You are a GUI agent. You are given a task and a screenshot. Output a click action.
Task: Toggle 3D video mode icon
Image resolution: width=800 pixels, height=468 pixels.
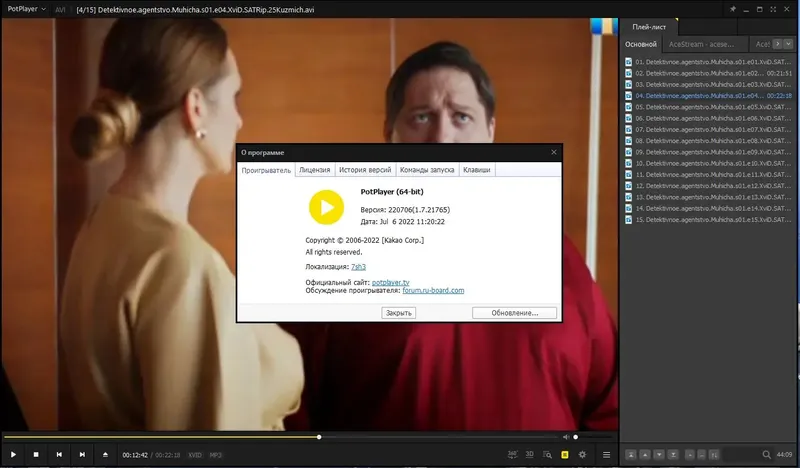click(530, 454)
